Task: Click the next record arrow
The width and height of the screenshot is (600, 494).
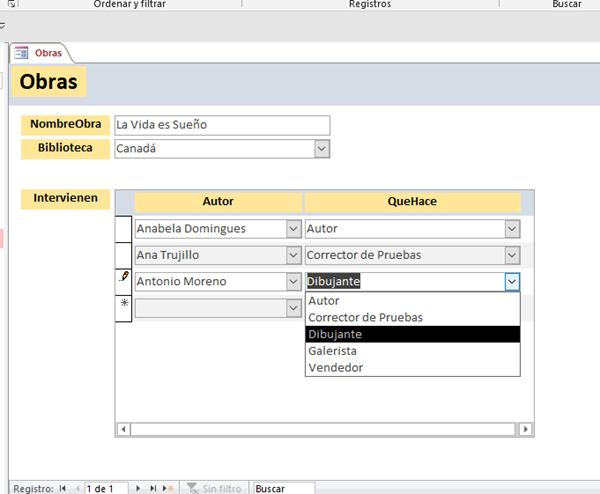Action: point(138,488)
